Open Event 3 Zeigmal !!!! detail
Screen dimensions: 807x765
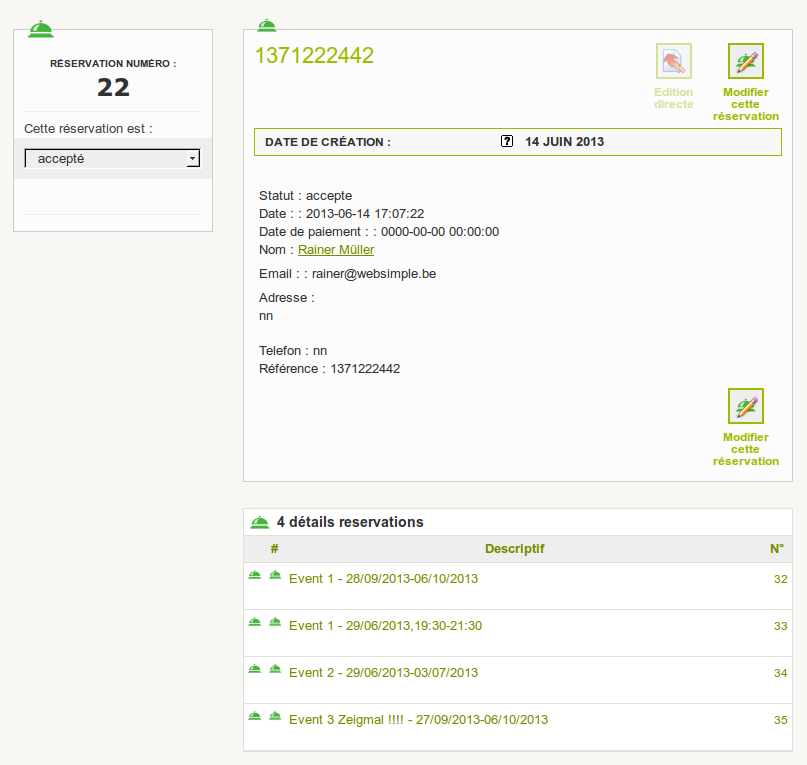click(x=418, y=720)
